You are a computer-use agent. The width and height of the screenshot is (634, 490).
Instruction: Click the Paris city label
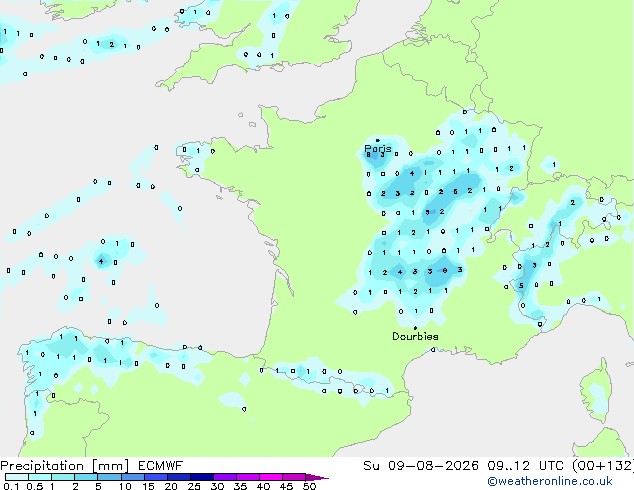(378, 149)
